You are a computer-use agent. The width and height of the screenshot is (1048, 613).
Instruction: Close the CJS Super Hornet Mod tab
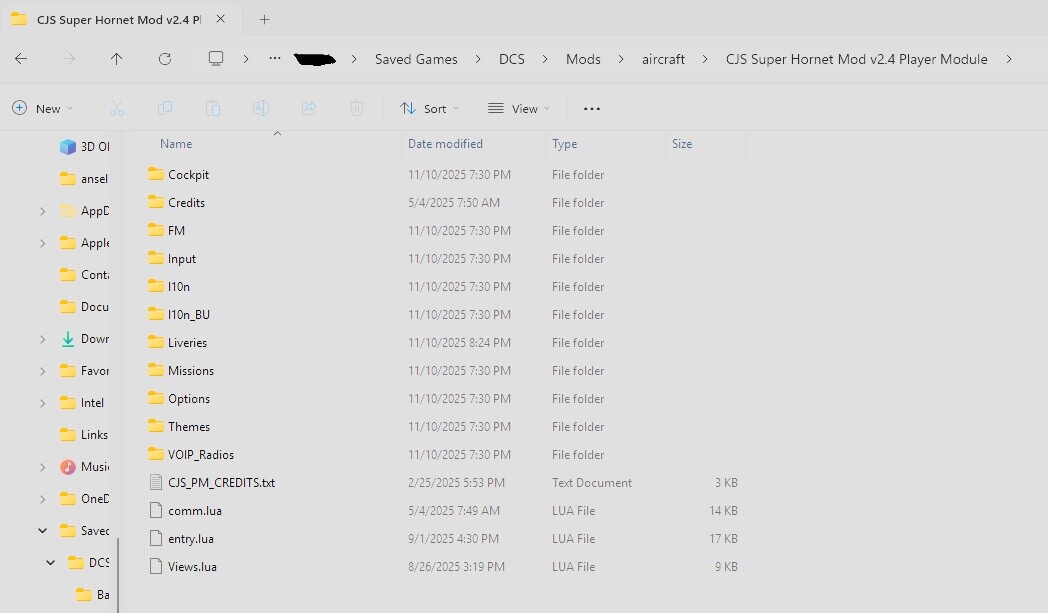tap(221, 19)
